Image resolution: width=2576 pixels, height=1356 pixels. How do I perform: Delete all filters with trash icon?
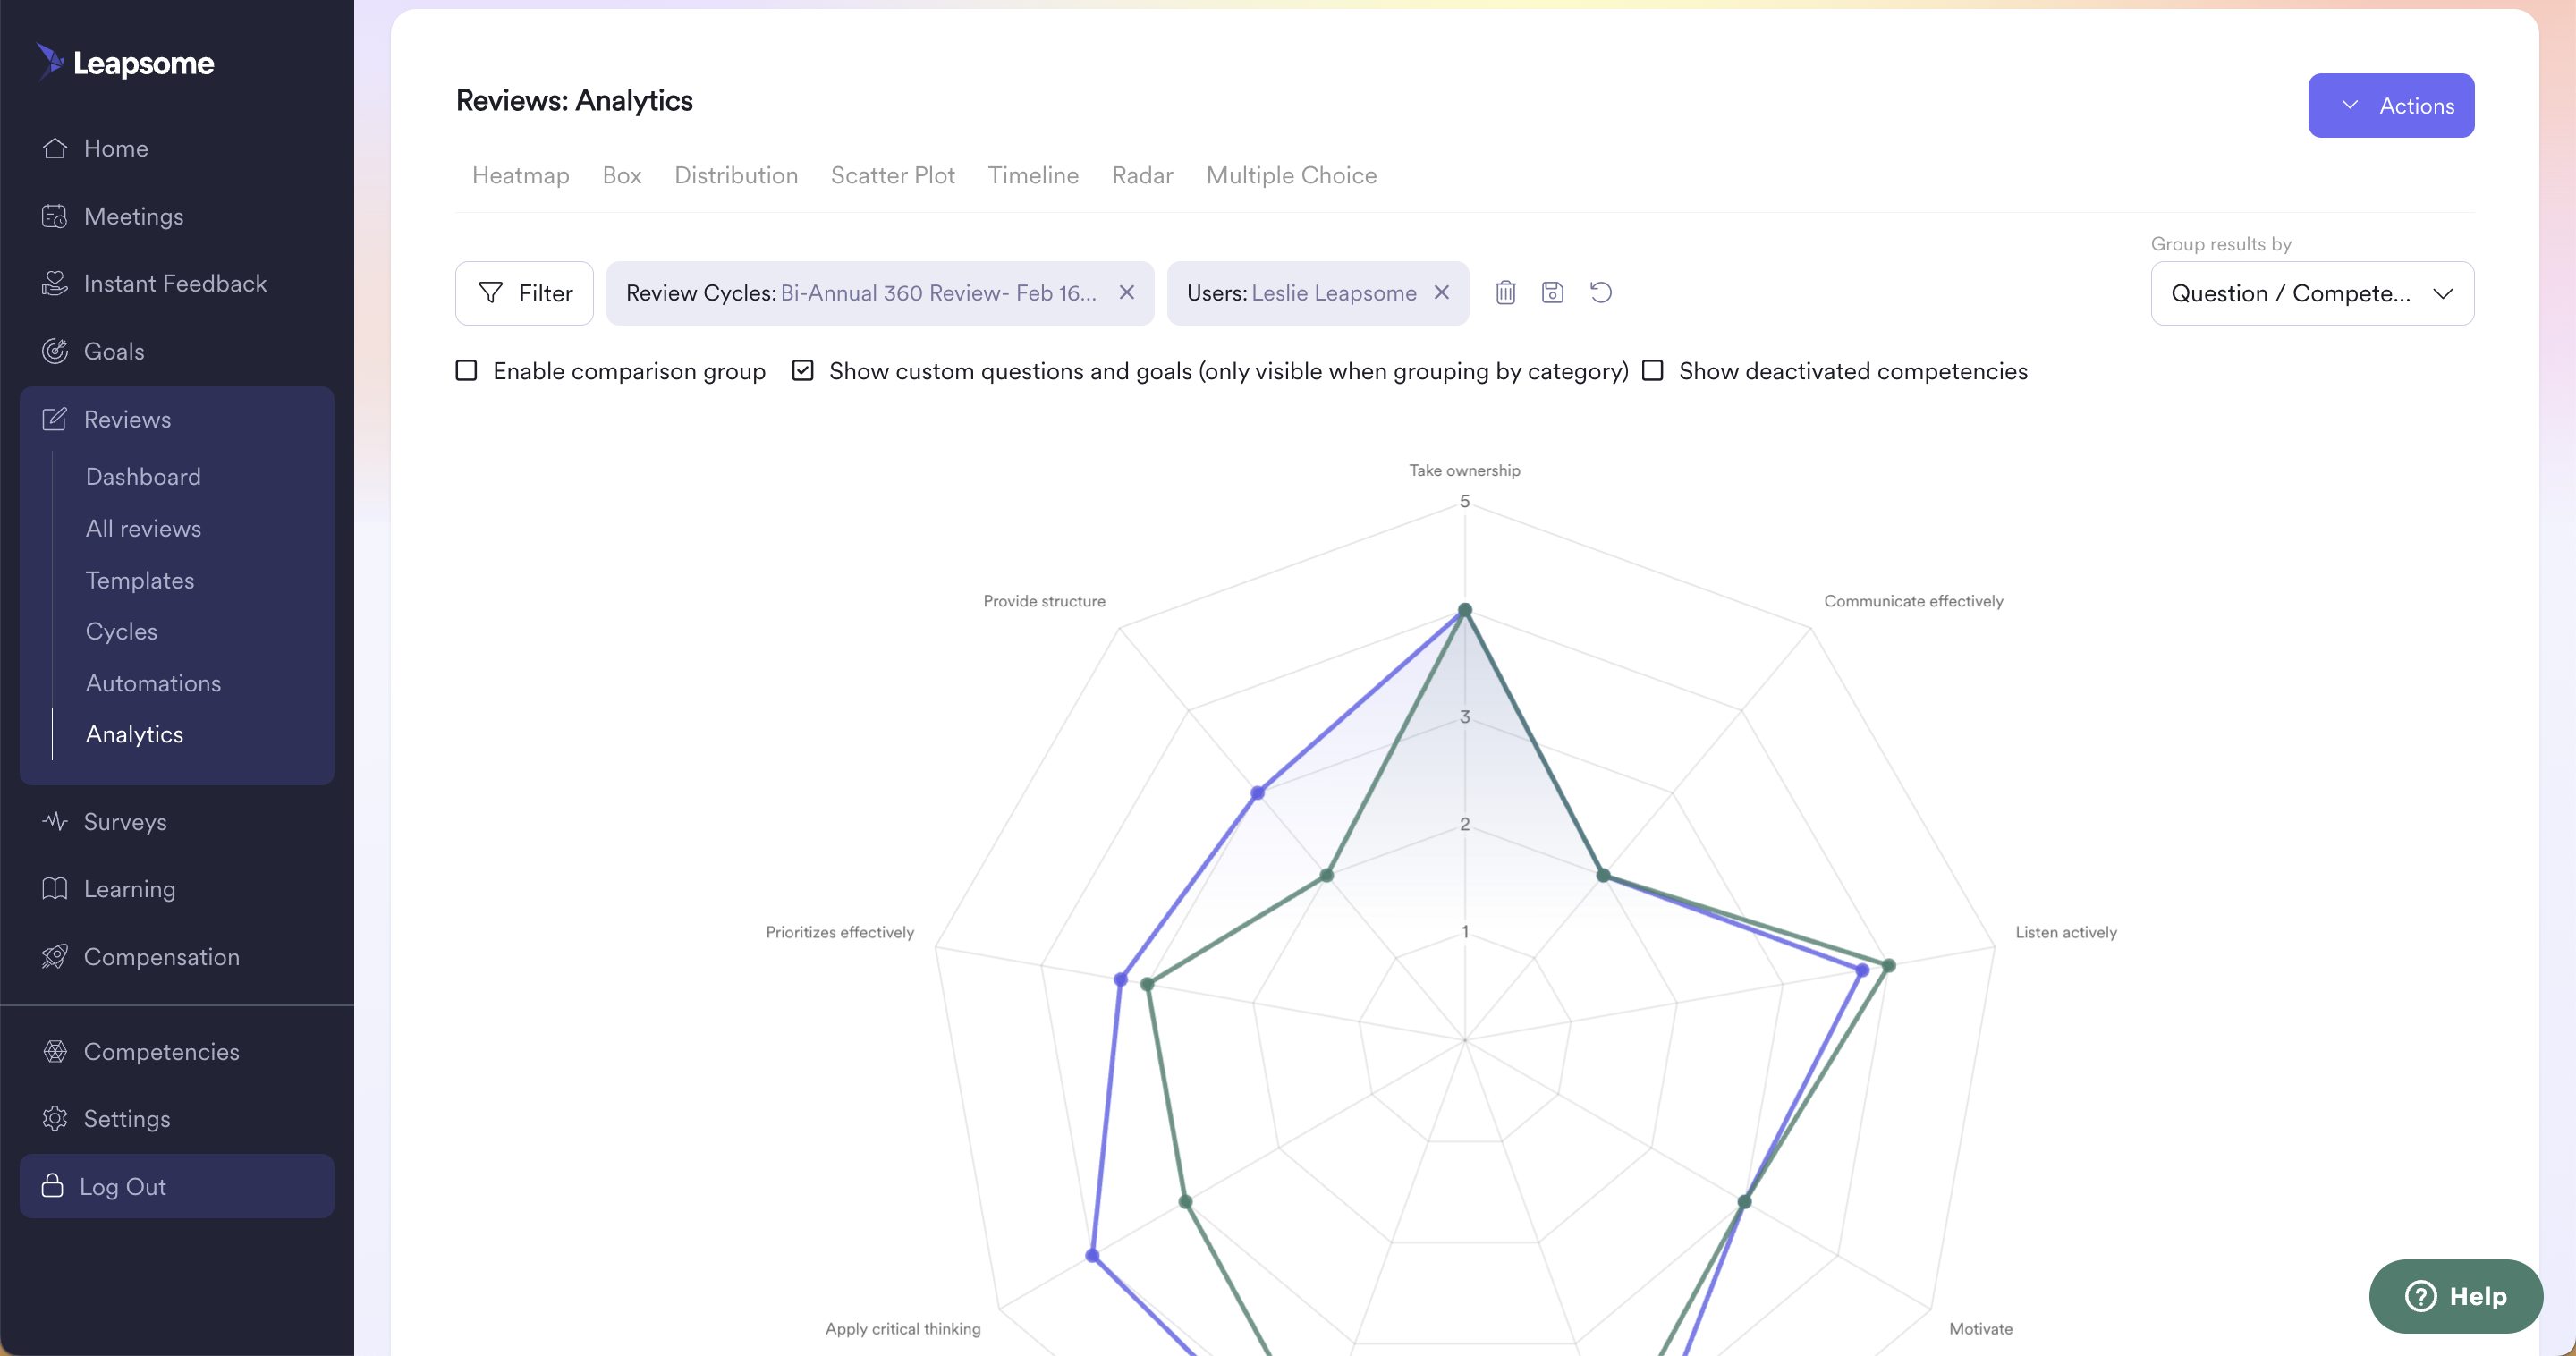click(1505, 292)
